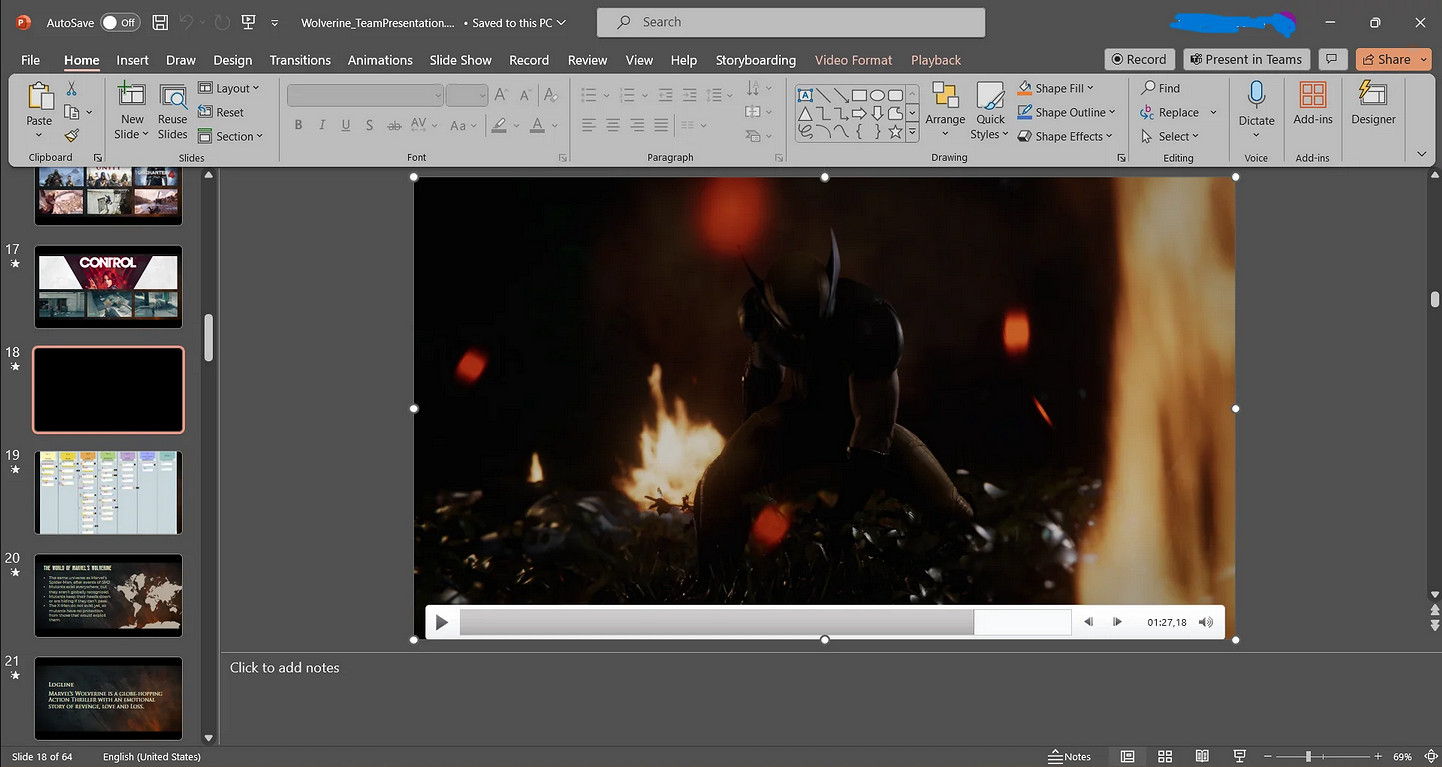Open the Transitions tab

pyautogui.click(x=300, y=60)
